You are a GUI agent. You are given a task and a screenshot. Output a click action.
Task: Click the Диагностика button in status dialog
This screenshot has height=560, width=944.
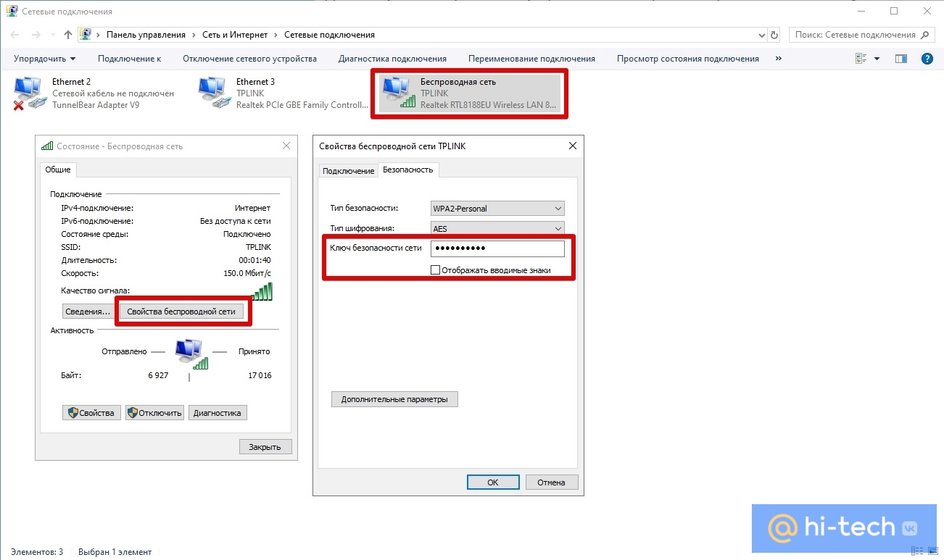[x=217, y=412]
